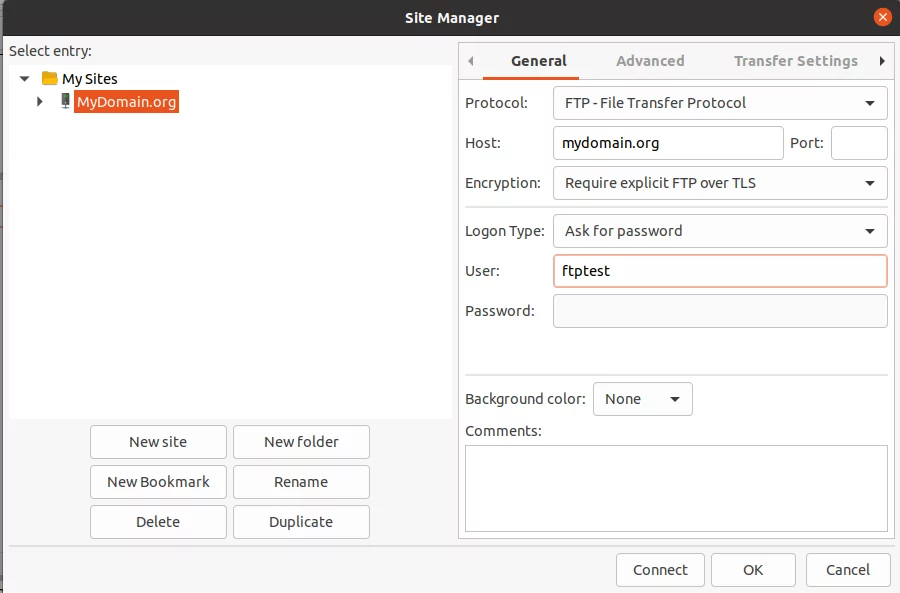Focus the User field containing ftptest
This screenshot has height=593, width=900.
click(720, 271)
